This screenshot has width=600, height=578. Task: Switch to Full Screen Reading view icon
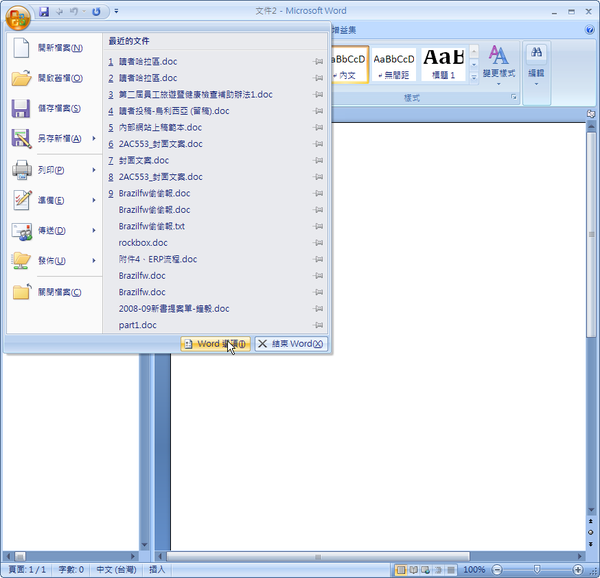(x=413, y=570)
